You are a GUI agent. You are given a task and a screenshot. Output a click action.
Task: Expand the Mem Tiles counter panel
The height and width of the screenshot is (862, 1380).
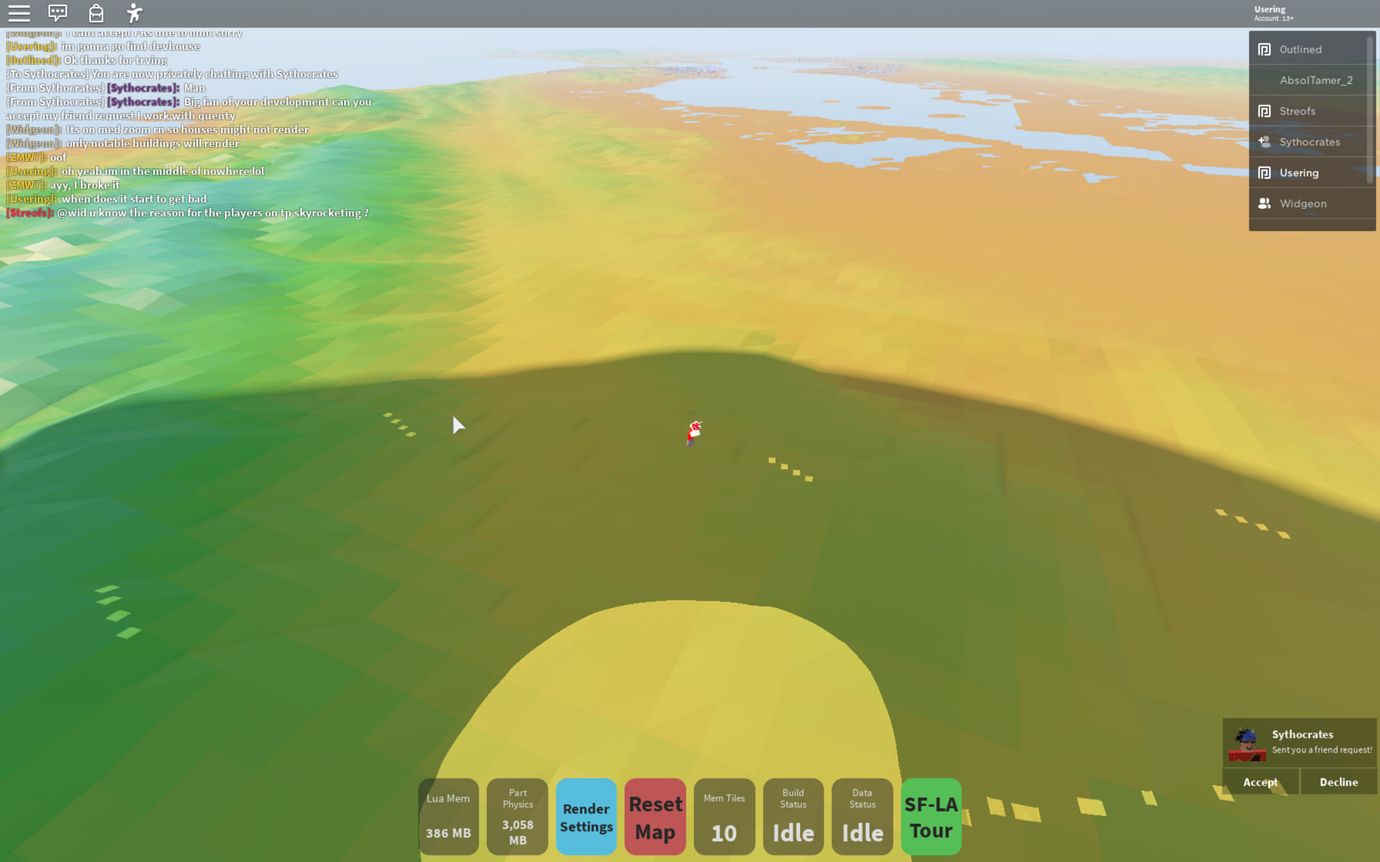point(724,816)
